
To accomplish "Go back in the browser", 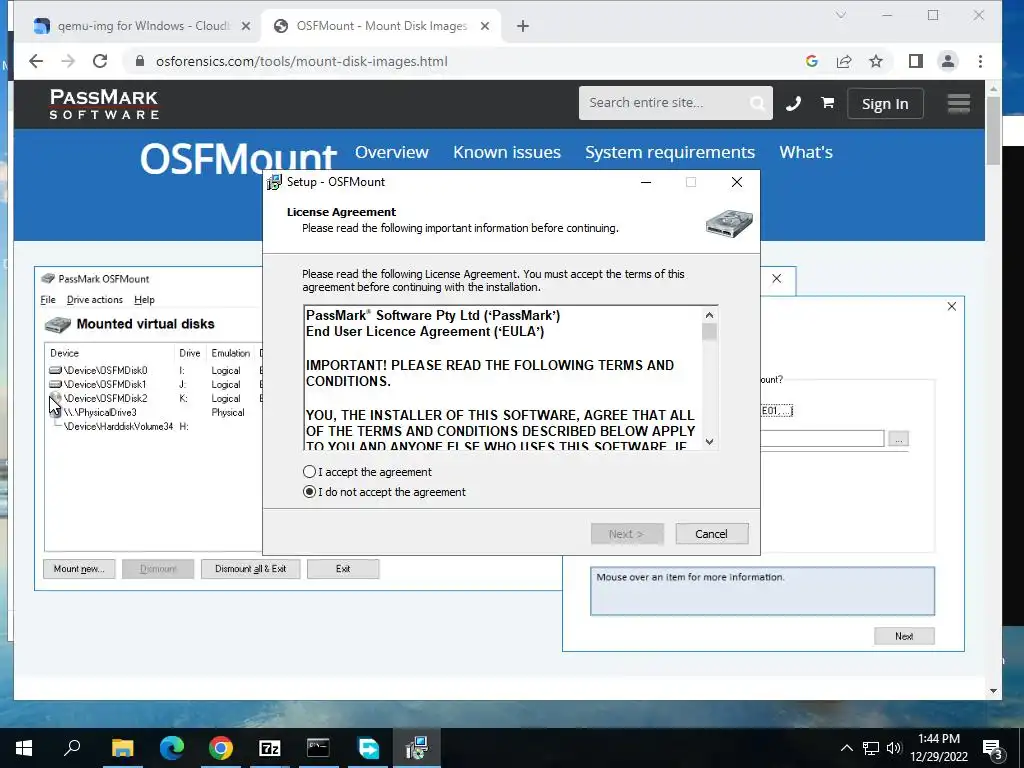I will click(x=36, y=61).
